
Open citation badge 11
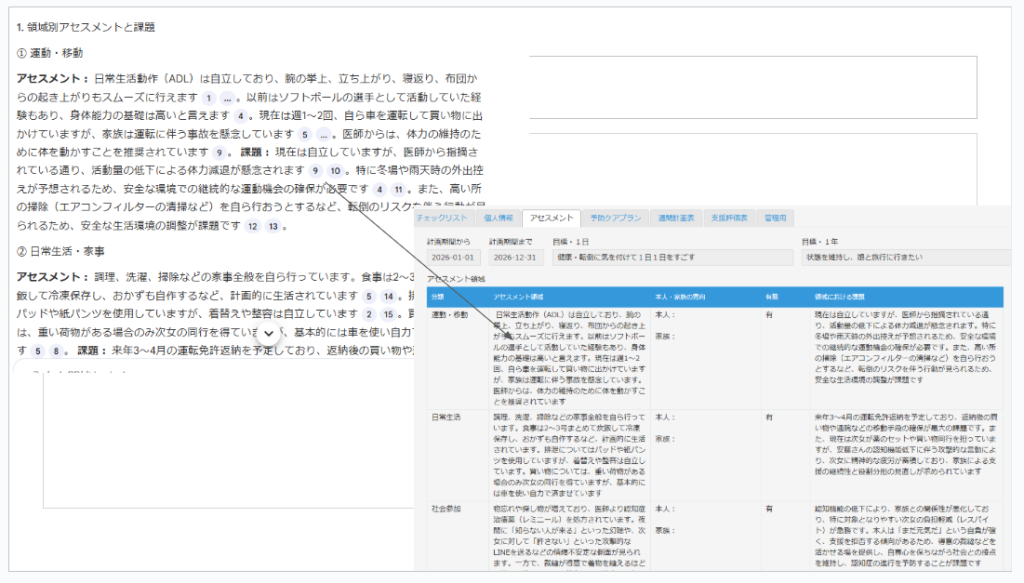tap(397, 189)
